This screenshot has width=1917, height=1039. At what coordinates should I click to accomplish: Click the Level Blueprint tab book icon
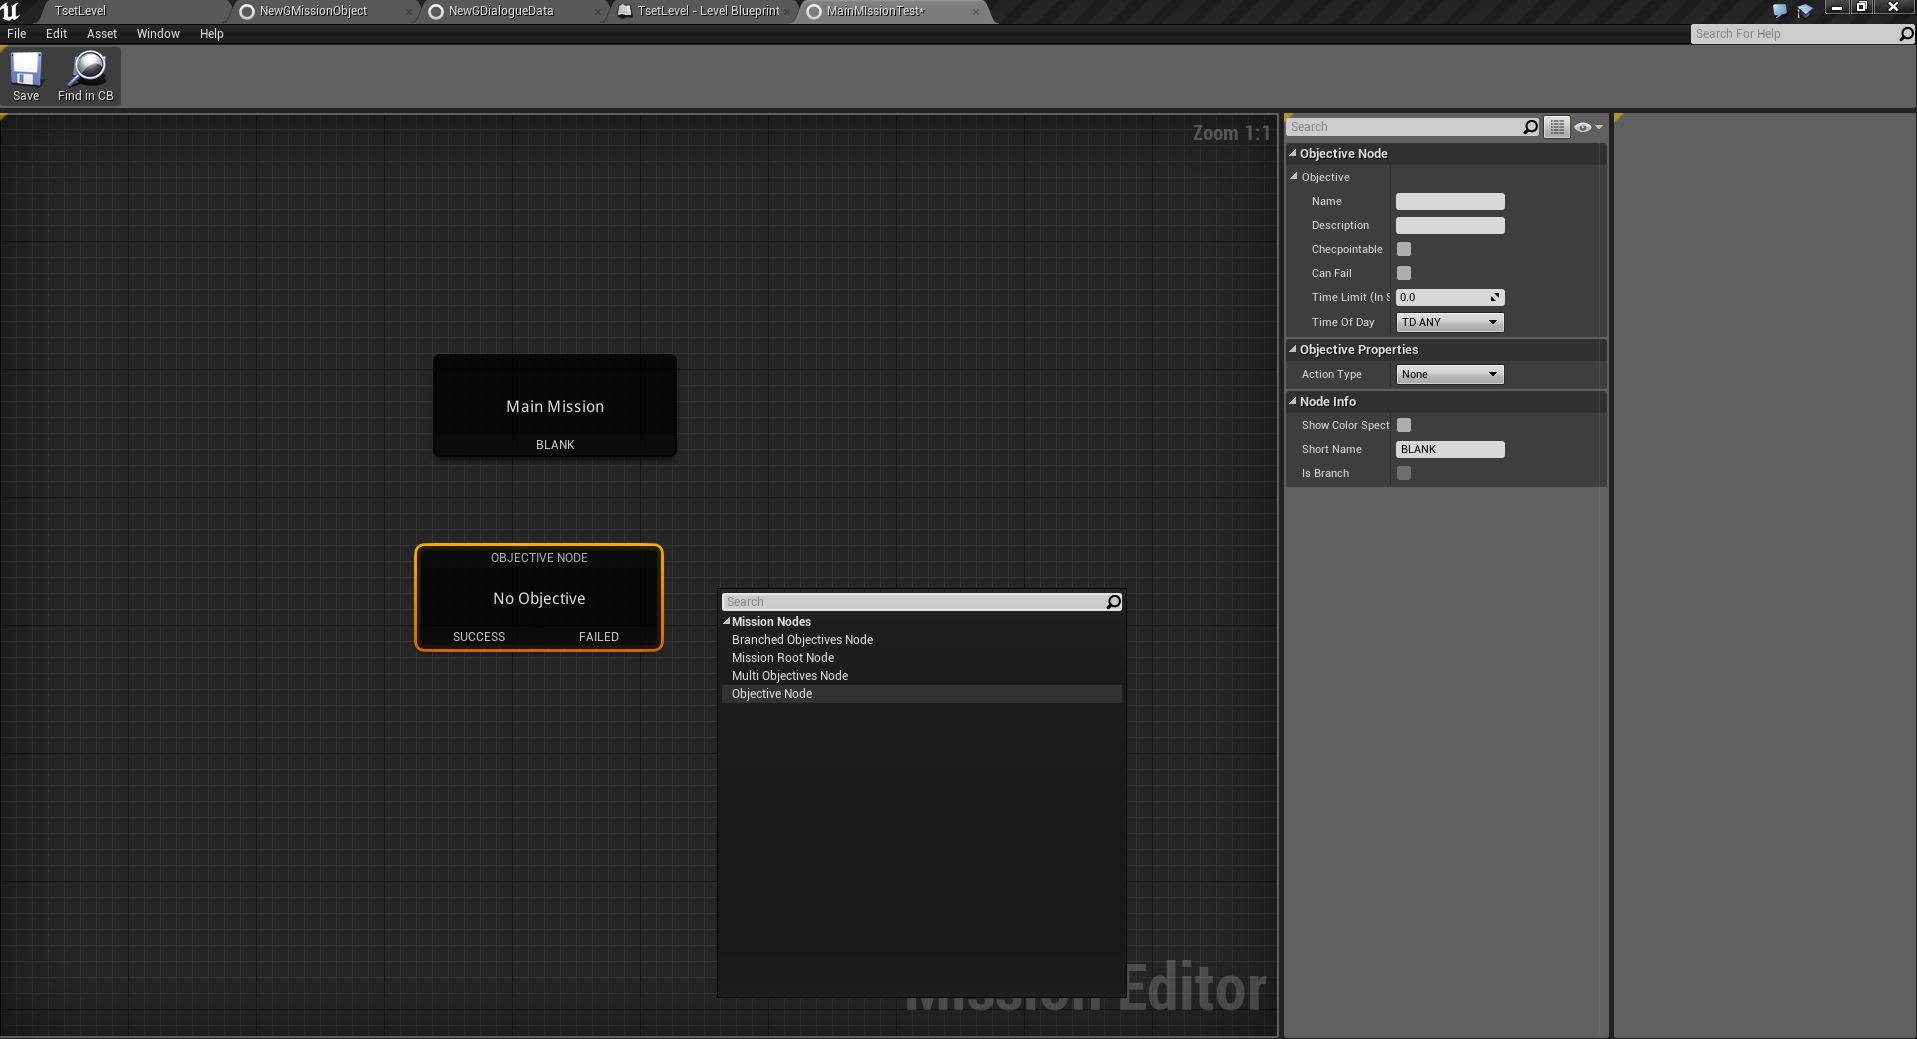tap(625, 11)
